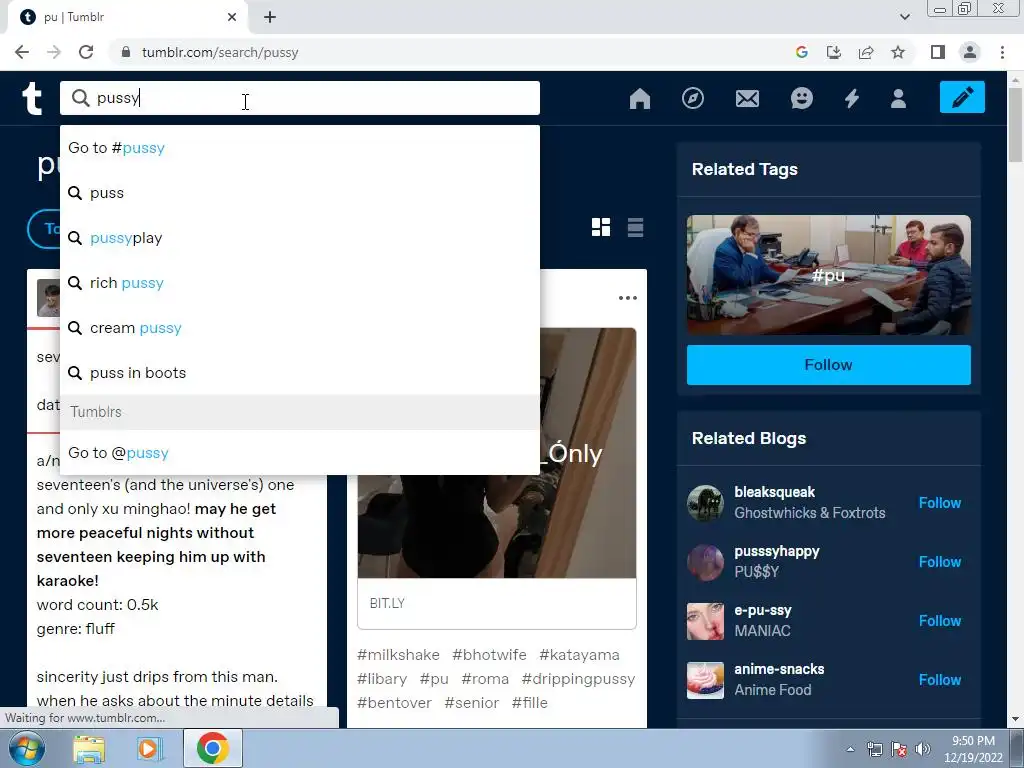Click the page vertical scrollbar thumb
The height and width of the screenshot is (768, 1024).
click(x=1016, y=124)
